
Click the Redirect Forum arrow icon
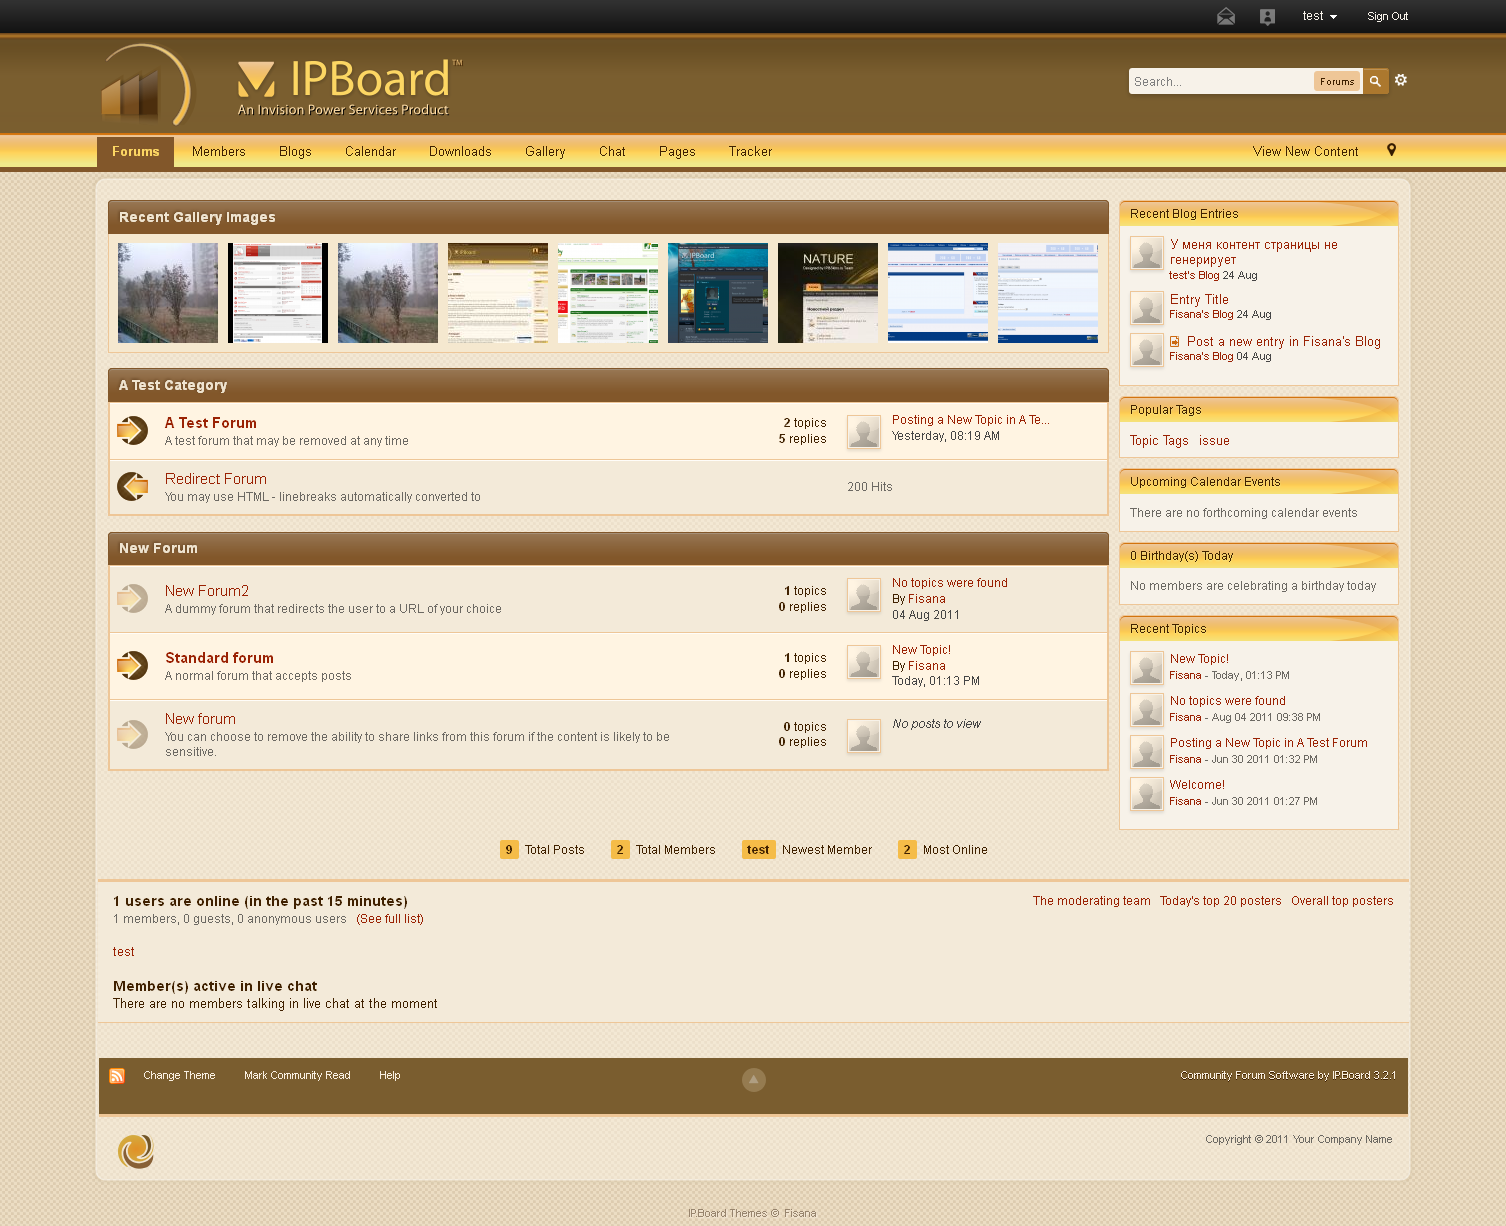[x=132, y=487]
